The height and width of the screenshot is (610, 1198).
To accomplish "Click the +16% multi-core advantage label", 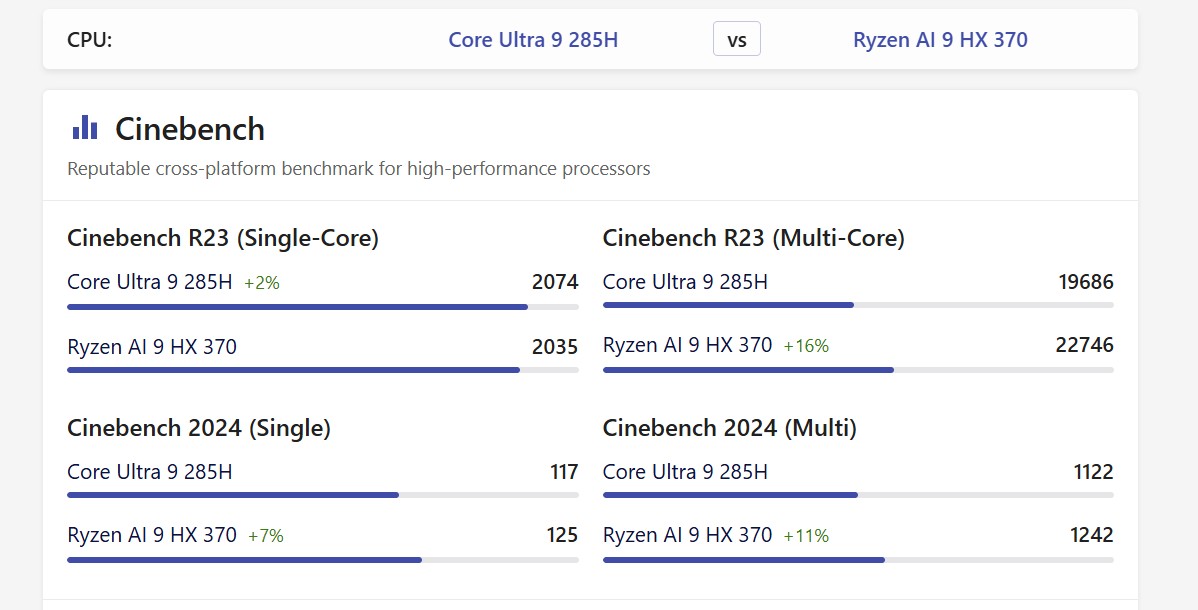I will pyautogui.click(x=808, y=345).
